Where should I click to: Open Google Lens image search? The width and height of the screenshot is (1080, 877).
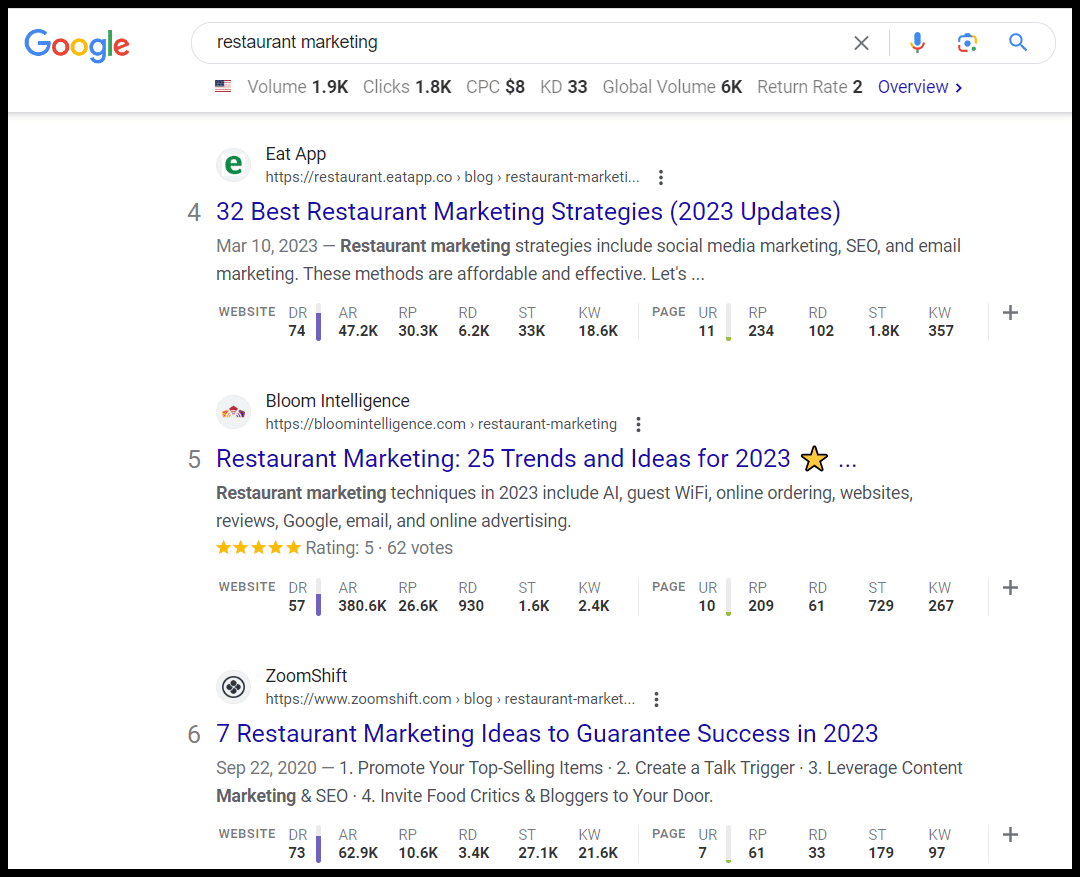click(967, 43)
